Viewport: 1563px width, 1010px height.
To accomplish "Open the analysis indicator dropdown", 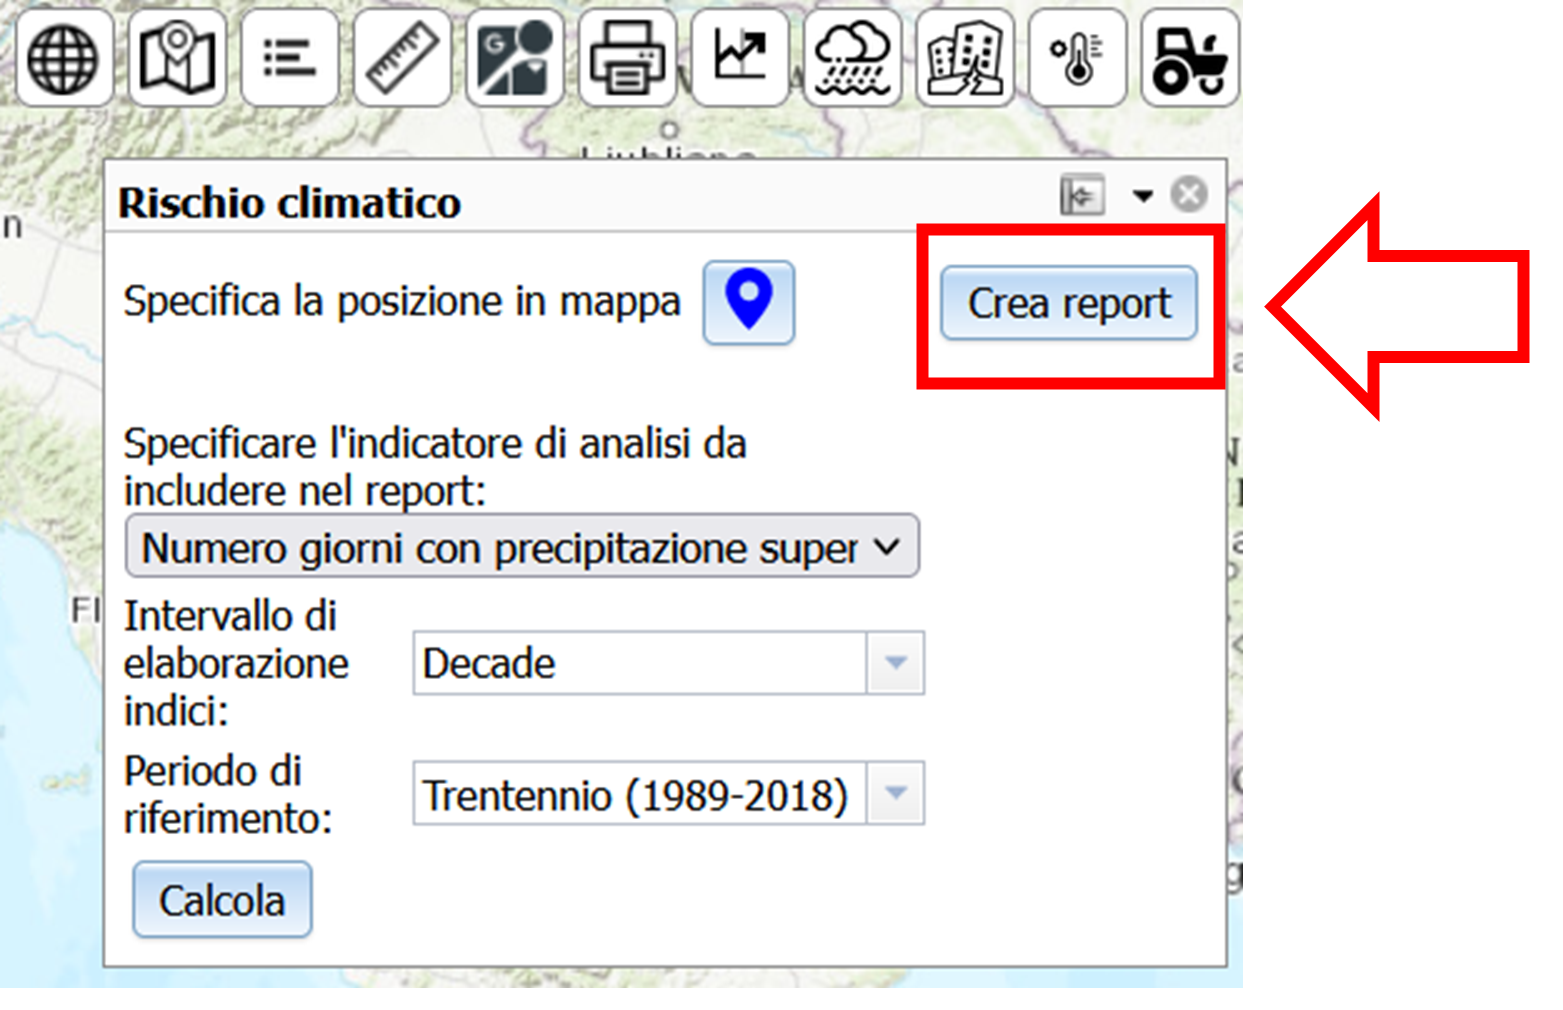I will point(522,546).
